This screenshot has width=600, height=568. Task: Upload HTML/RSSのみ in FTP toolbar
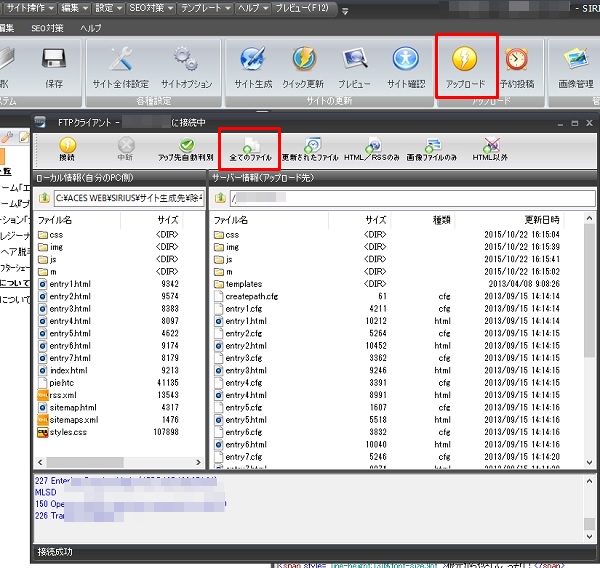coord(372,149)
